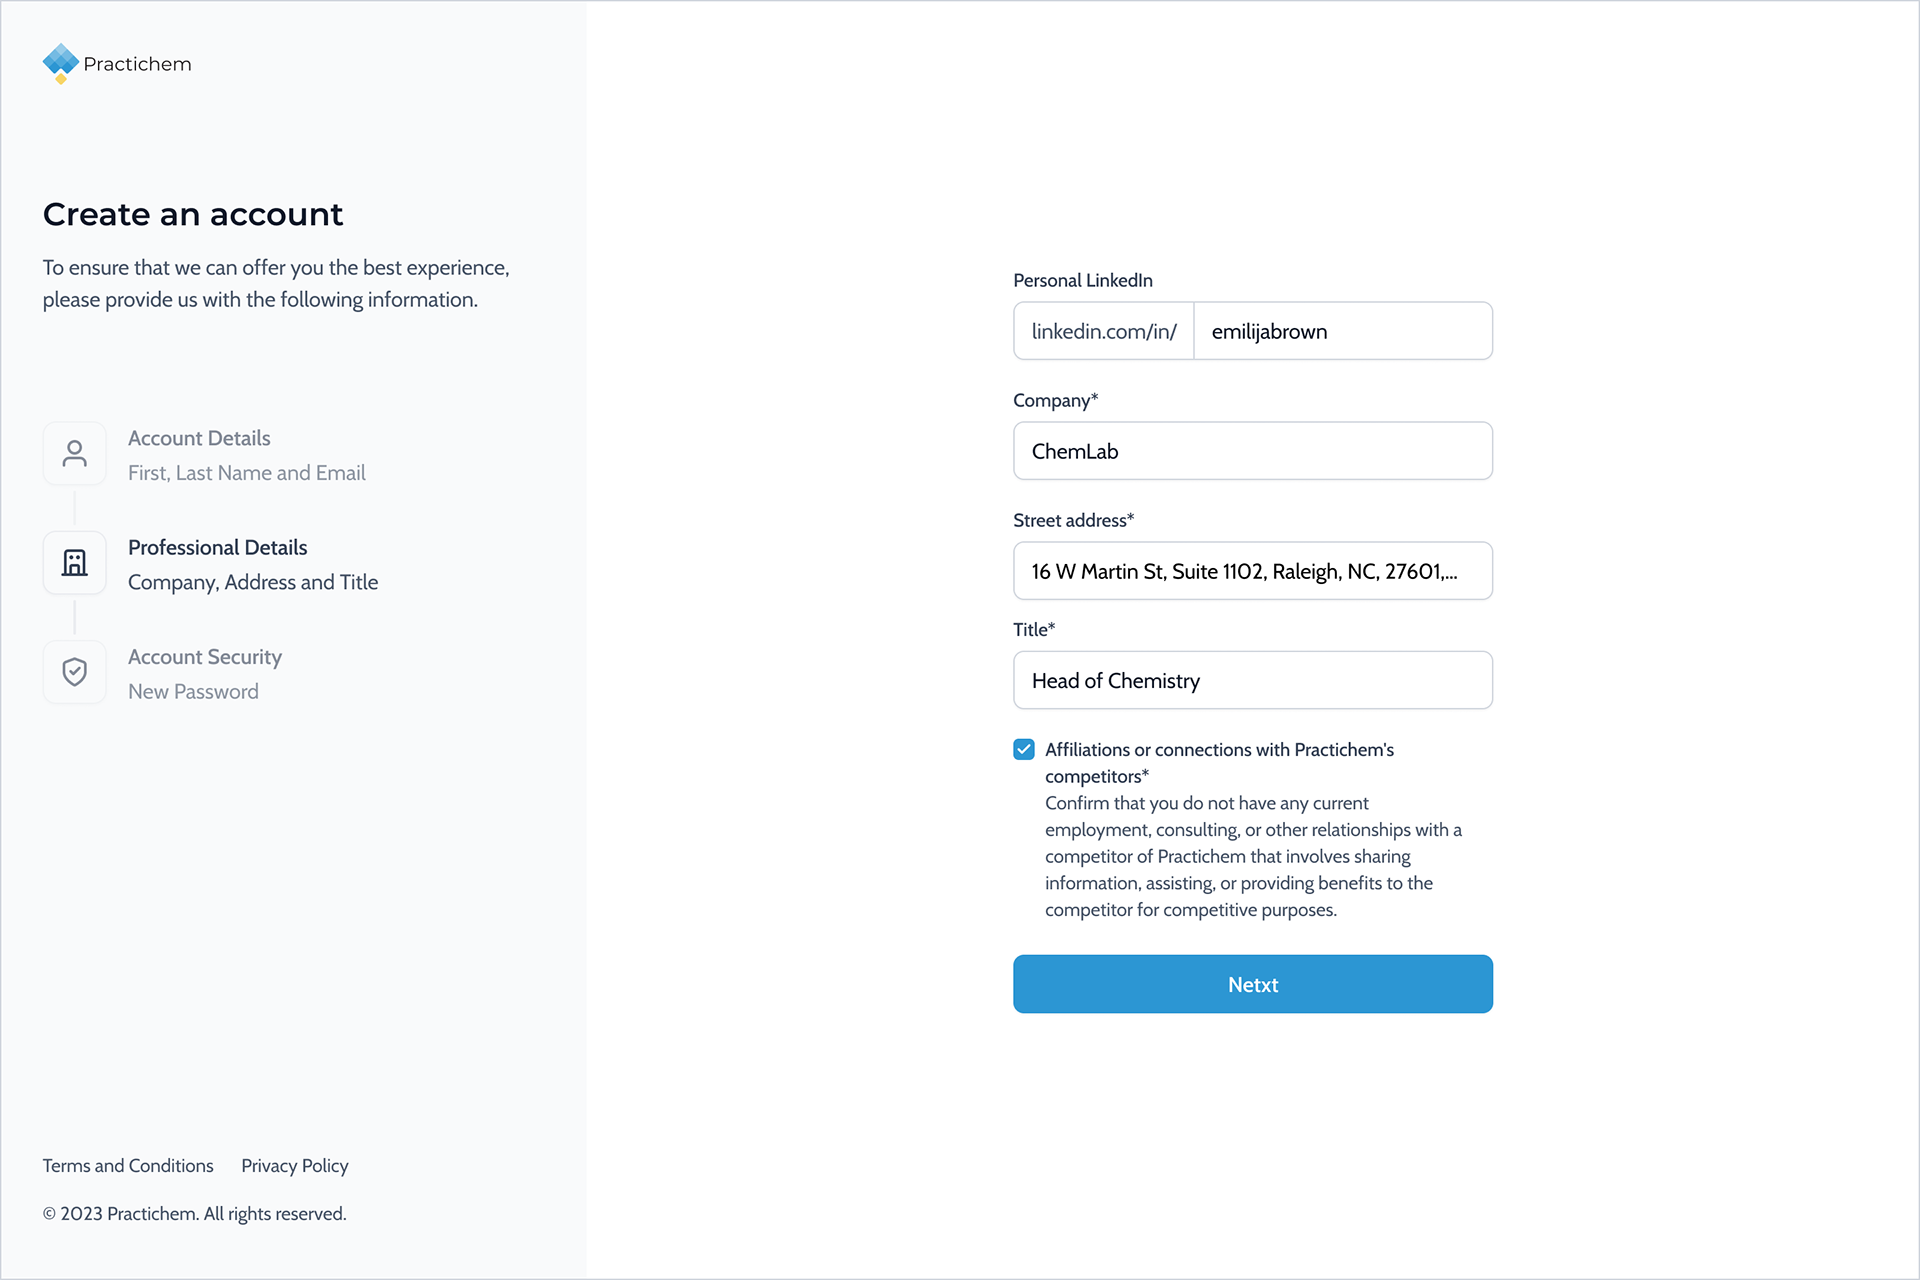1920x1280 pixels.
Task: Click the New Password subtitle text
Action: [193, 692]
